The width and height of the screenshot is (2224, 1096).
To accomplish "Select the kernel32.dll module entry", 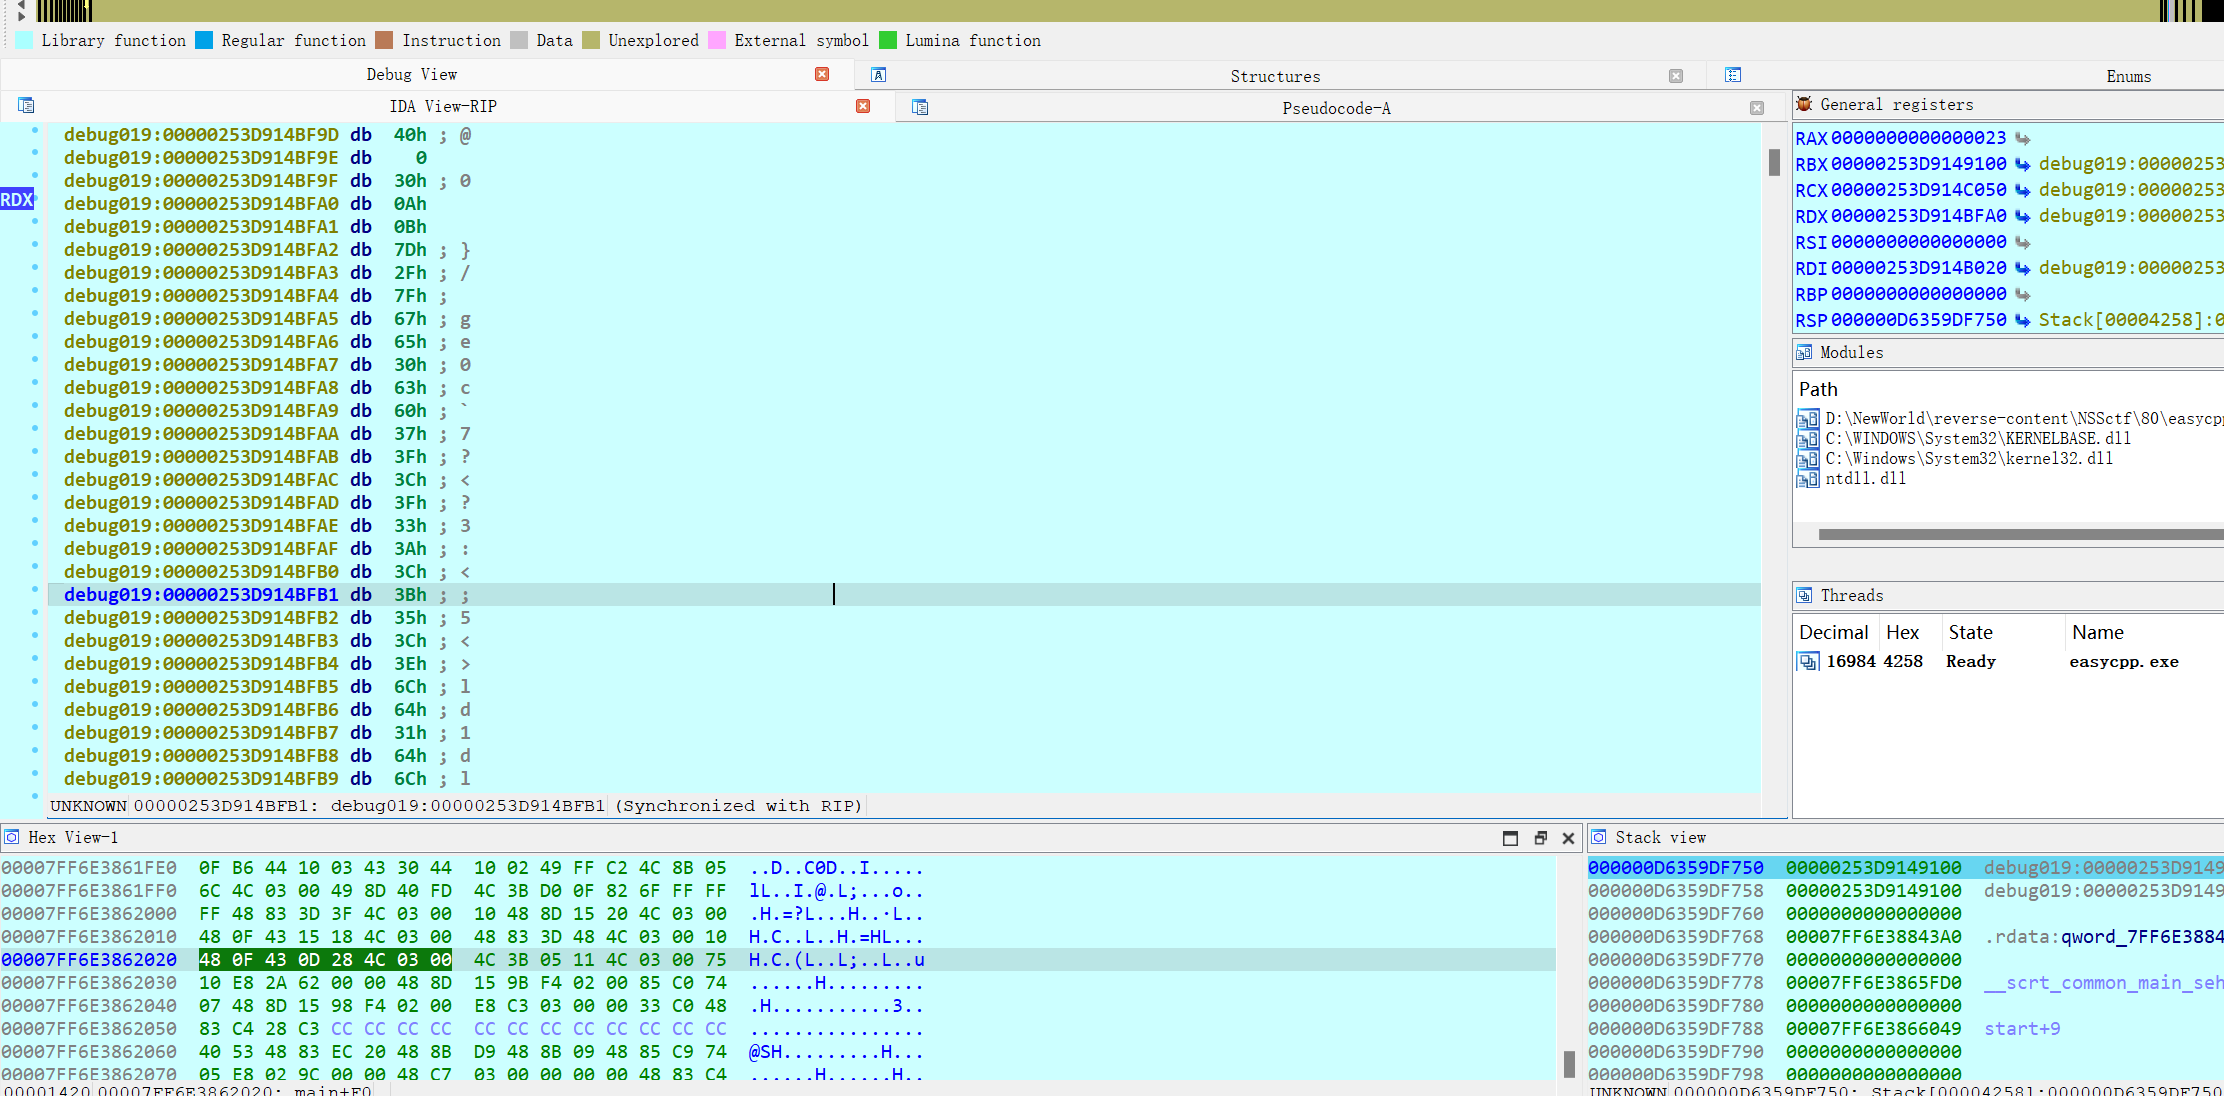I will pos(1969,458).
